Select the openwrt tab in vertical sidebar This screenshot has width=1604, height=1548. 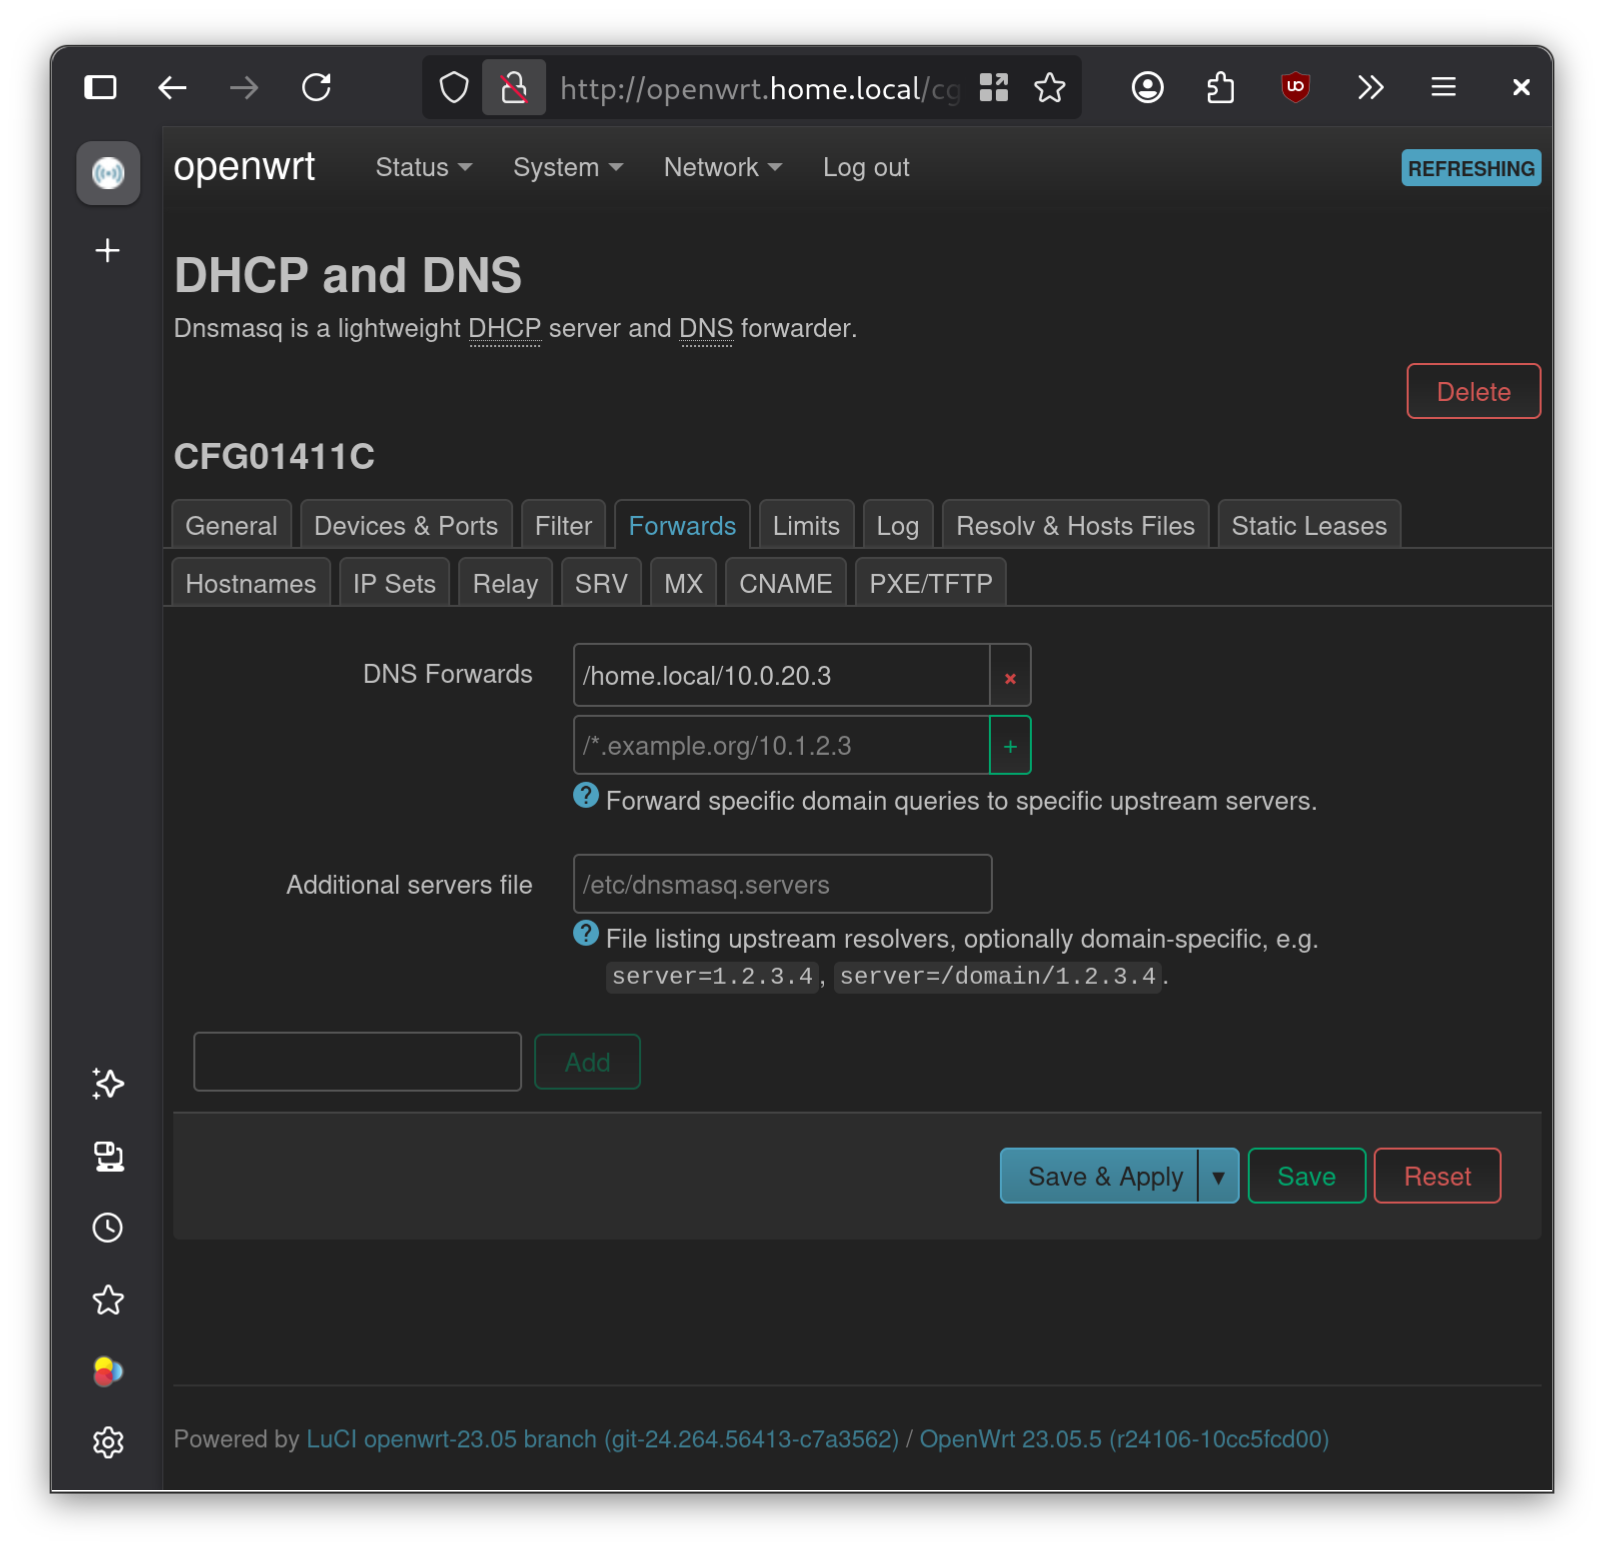[x=108, y=173]
